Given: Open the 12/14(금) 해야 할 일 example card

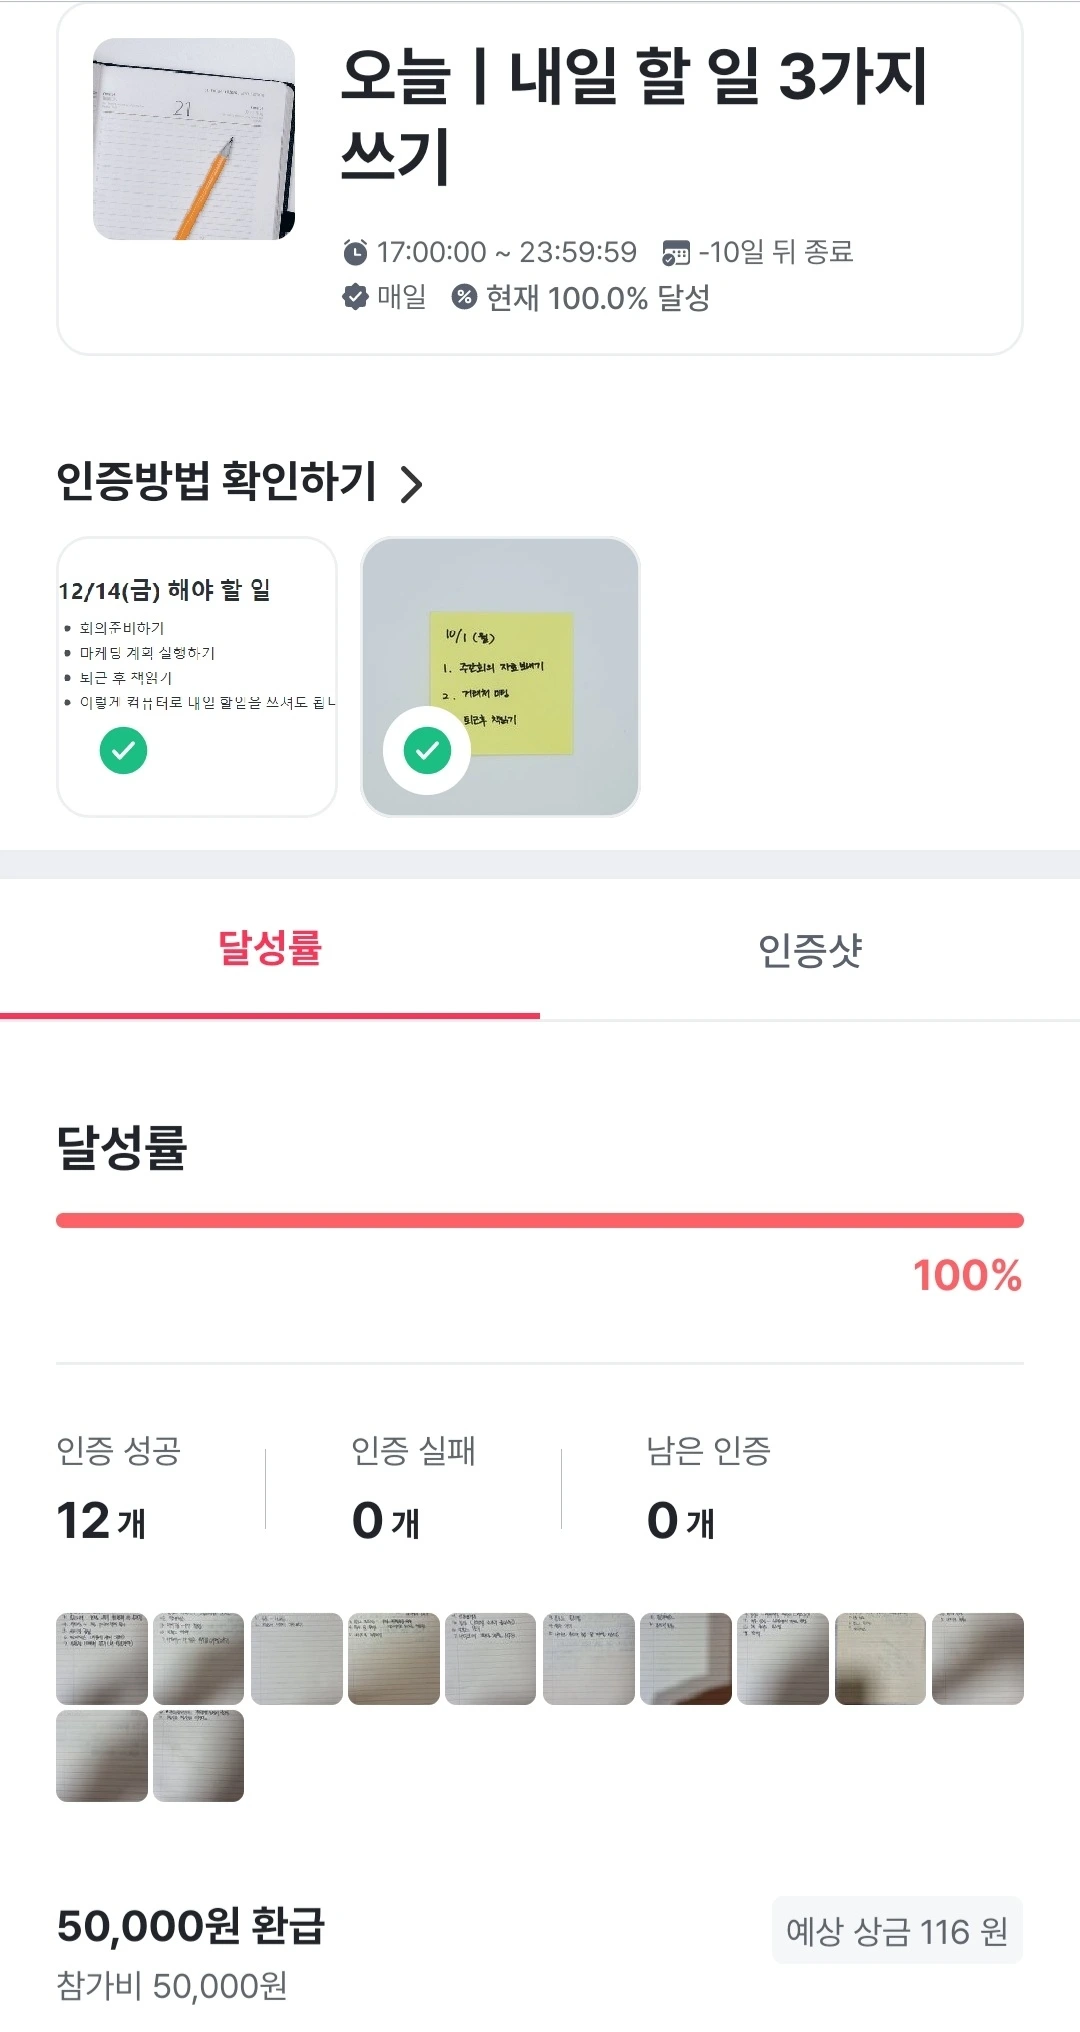Looking at the screenshot, I should [197, 677].
